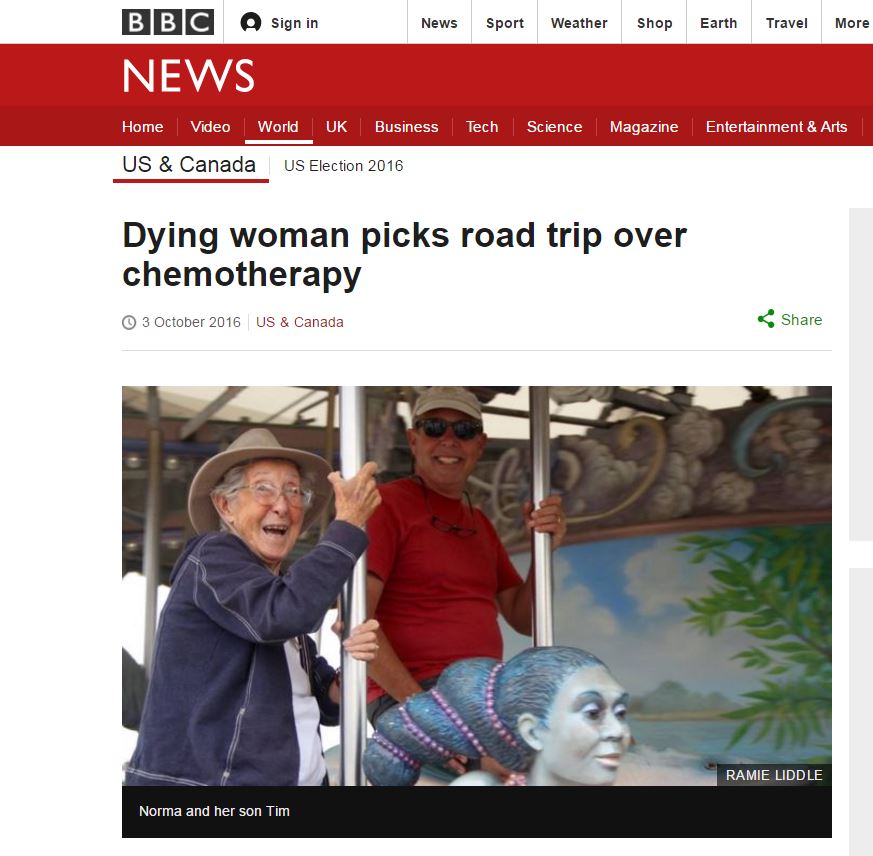Click the Sign in avatar icon

click(x=251, y=23)
